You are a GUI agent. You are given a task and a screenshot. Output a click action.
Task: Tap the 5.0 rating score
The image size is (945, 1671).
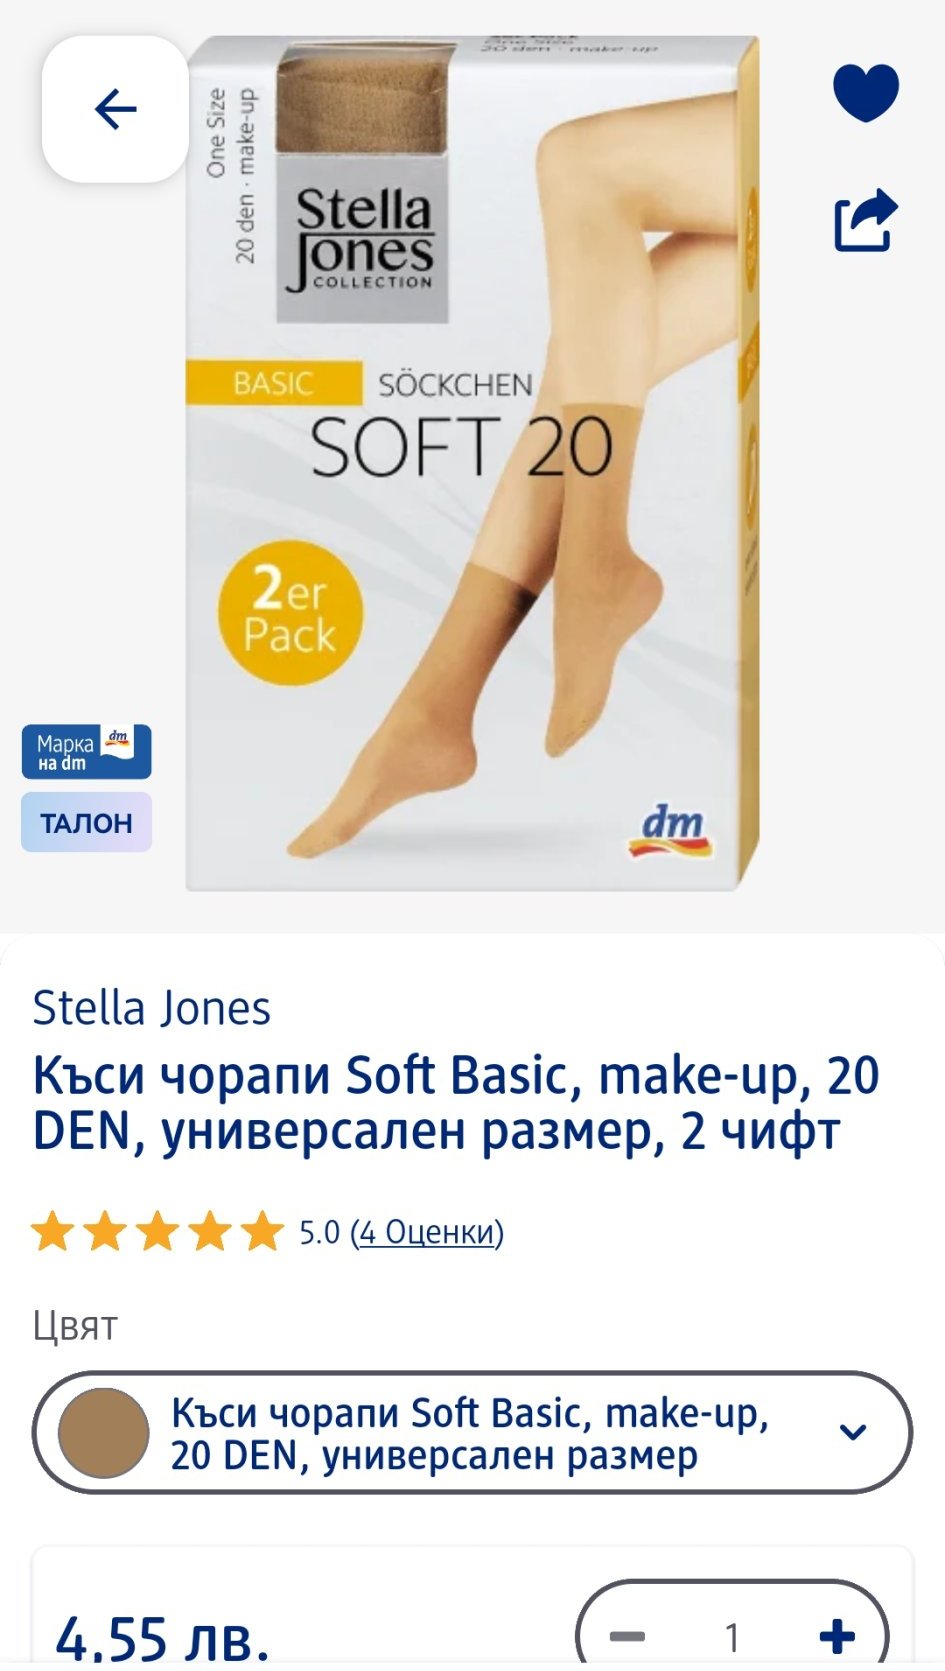(320, 1232)
